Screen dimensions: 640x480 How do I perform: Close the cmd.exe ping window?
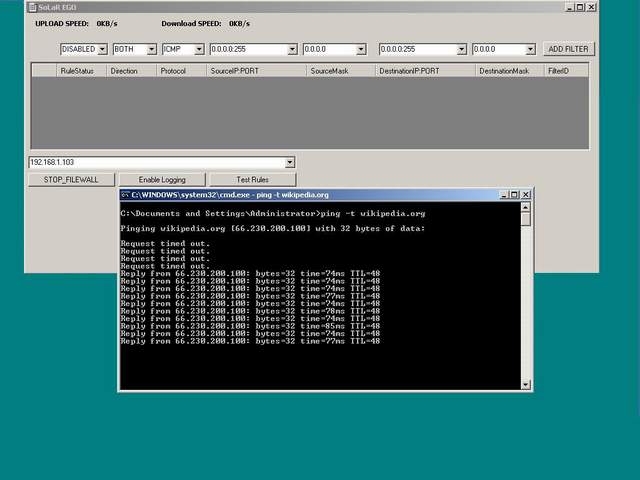pos(525,194)
